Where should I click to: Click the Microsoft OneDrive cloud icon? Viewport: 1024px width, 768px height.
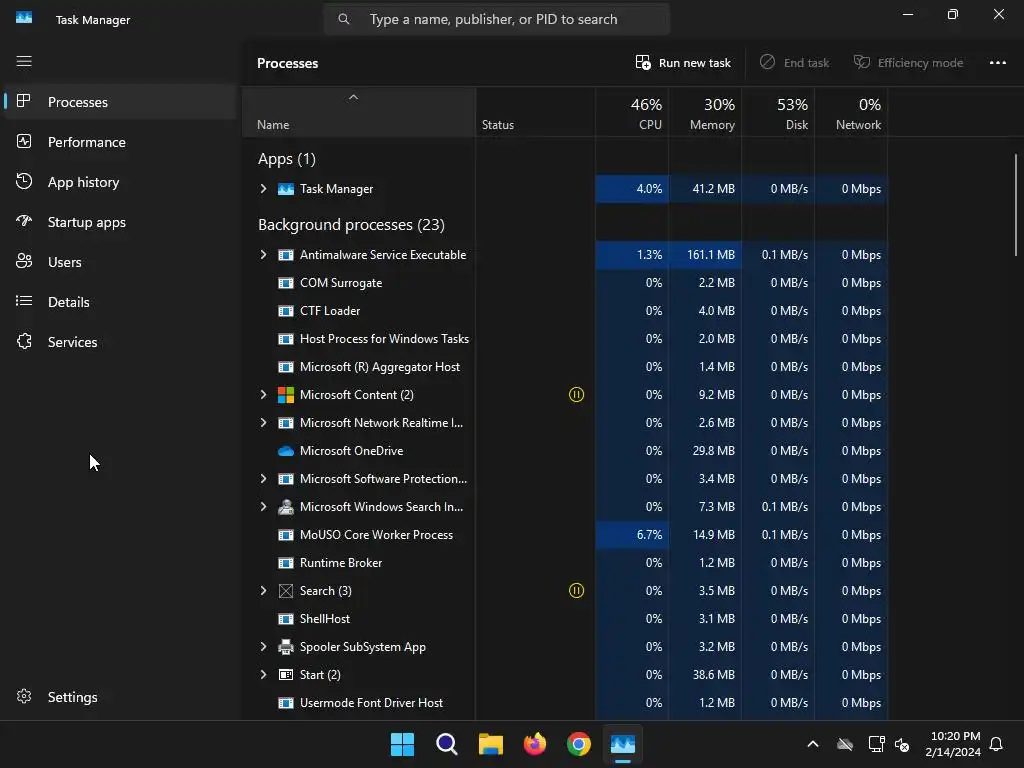coord(286,451)
